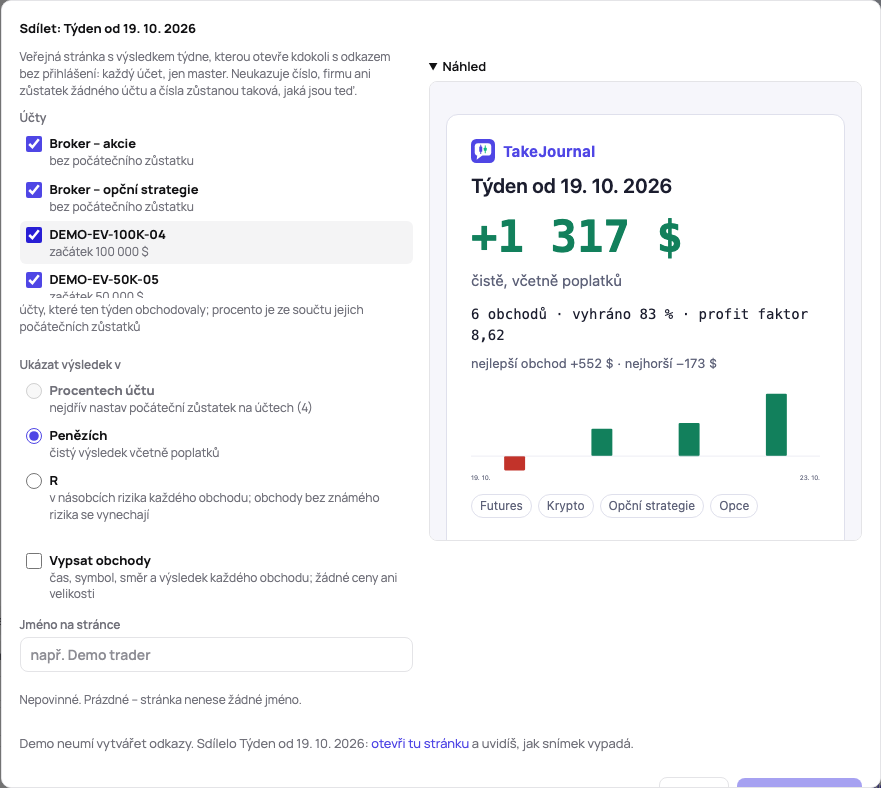Image resolution: width=881 pixels, height=788 pixels.
Task: Click the dialog title 'Sdílet: Týden od 19. 10. 2026'
Action: [108, 29]
